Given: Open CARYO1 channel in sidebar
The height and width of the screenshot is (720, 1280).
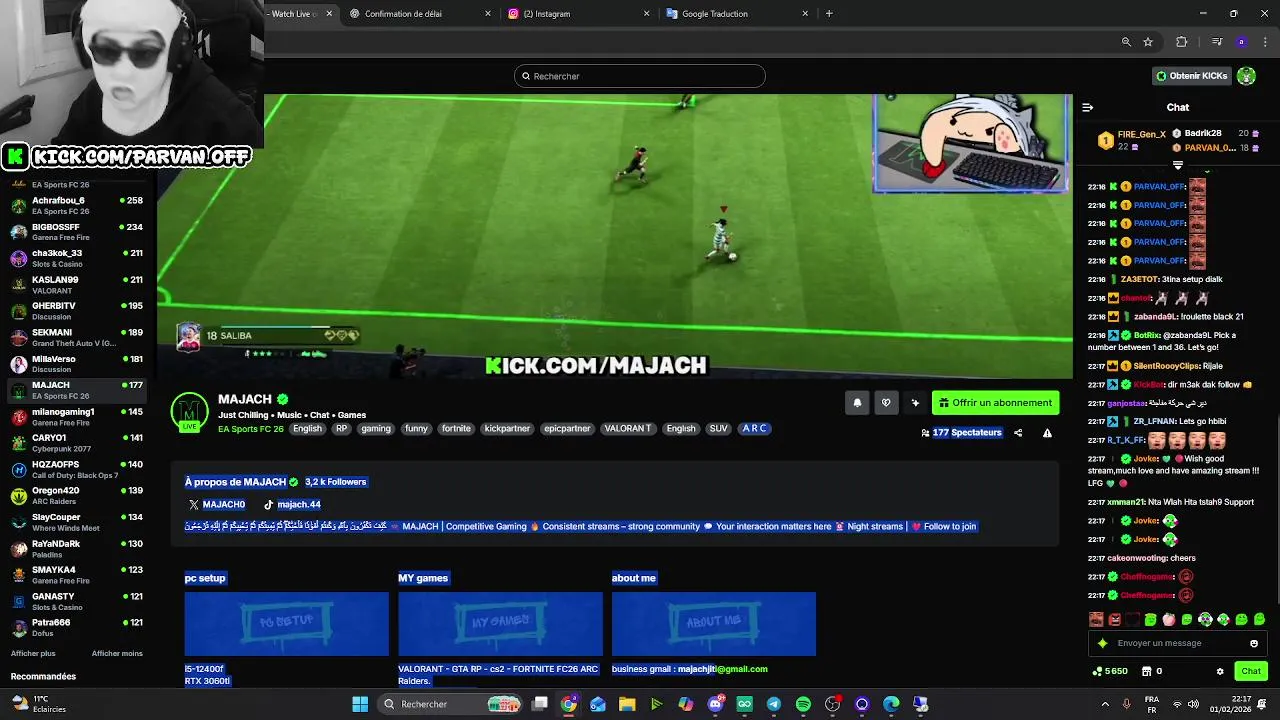Looking at the screenshot, I should 77,444.
